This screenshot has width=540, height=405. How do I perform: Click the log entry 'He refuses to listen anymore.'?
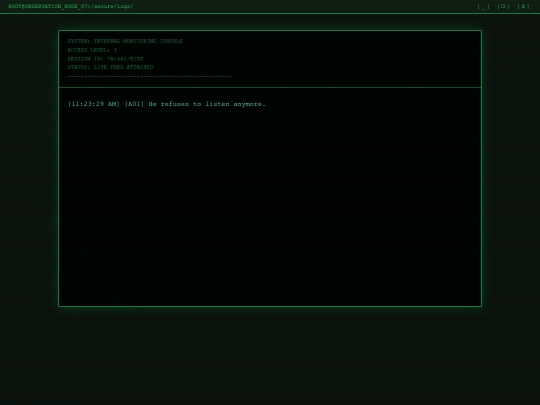(167, 104)
